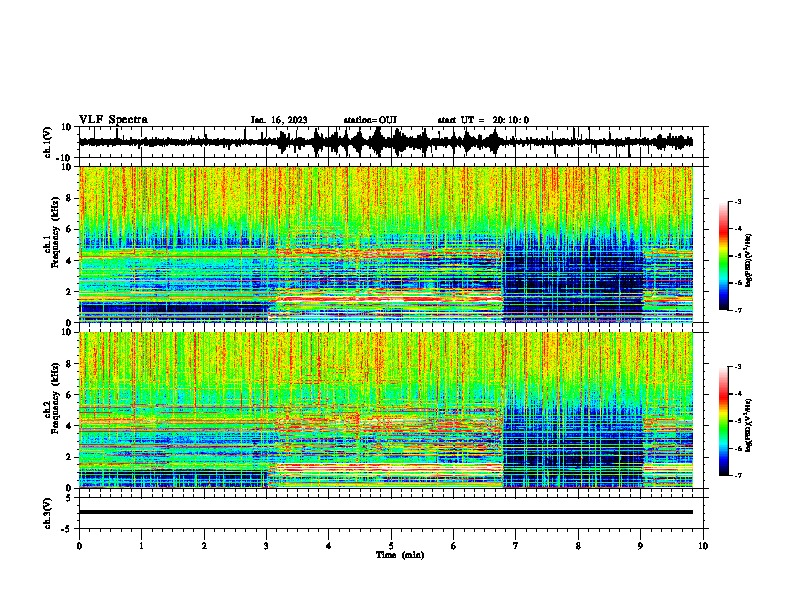
Task: Click the '8' kHz tick on ch.1 frequency axis
Action: coord(70,198)
